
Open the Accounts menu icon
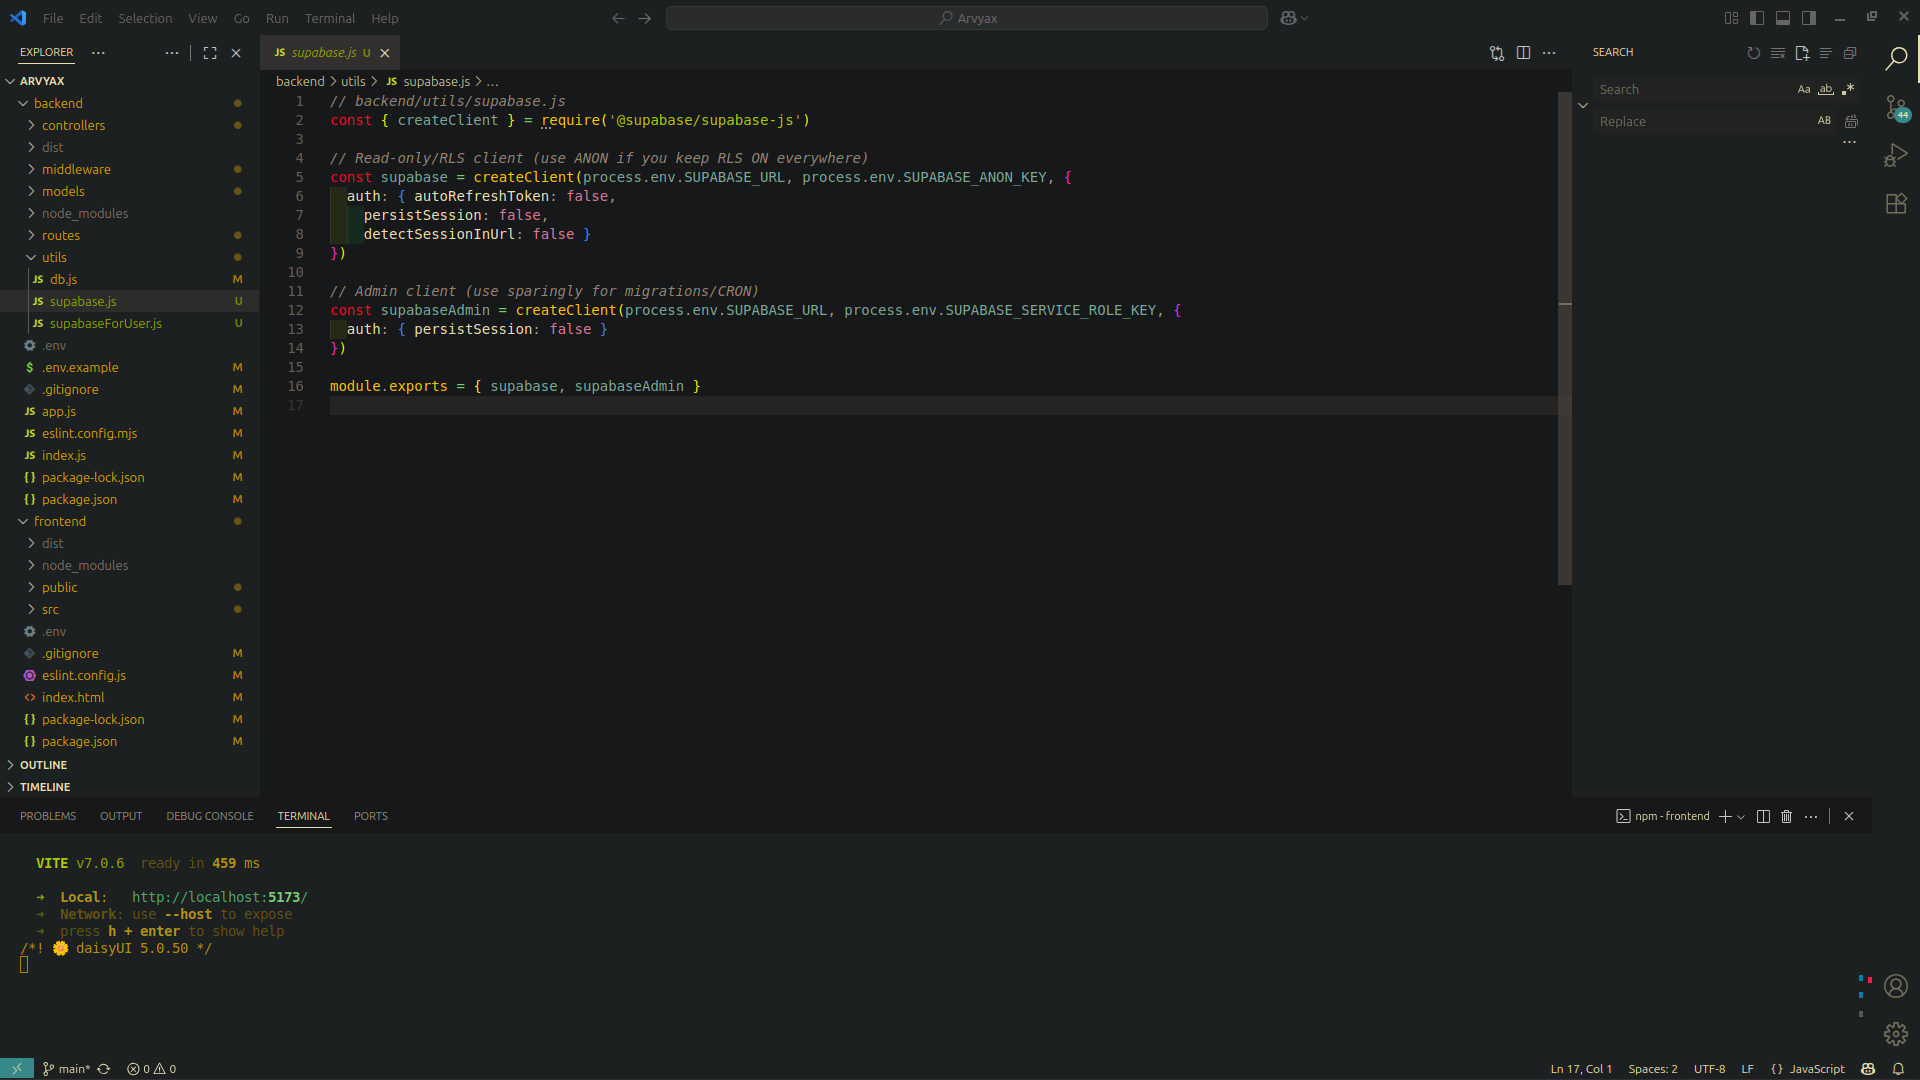tap(1896, 986)
